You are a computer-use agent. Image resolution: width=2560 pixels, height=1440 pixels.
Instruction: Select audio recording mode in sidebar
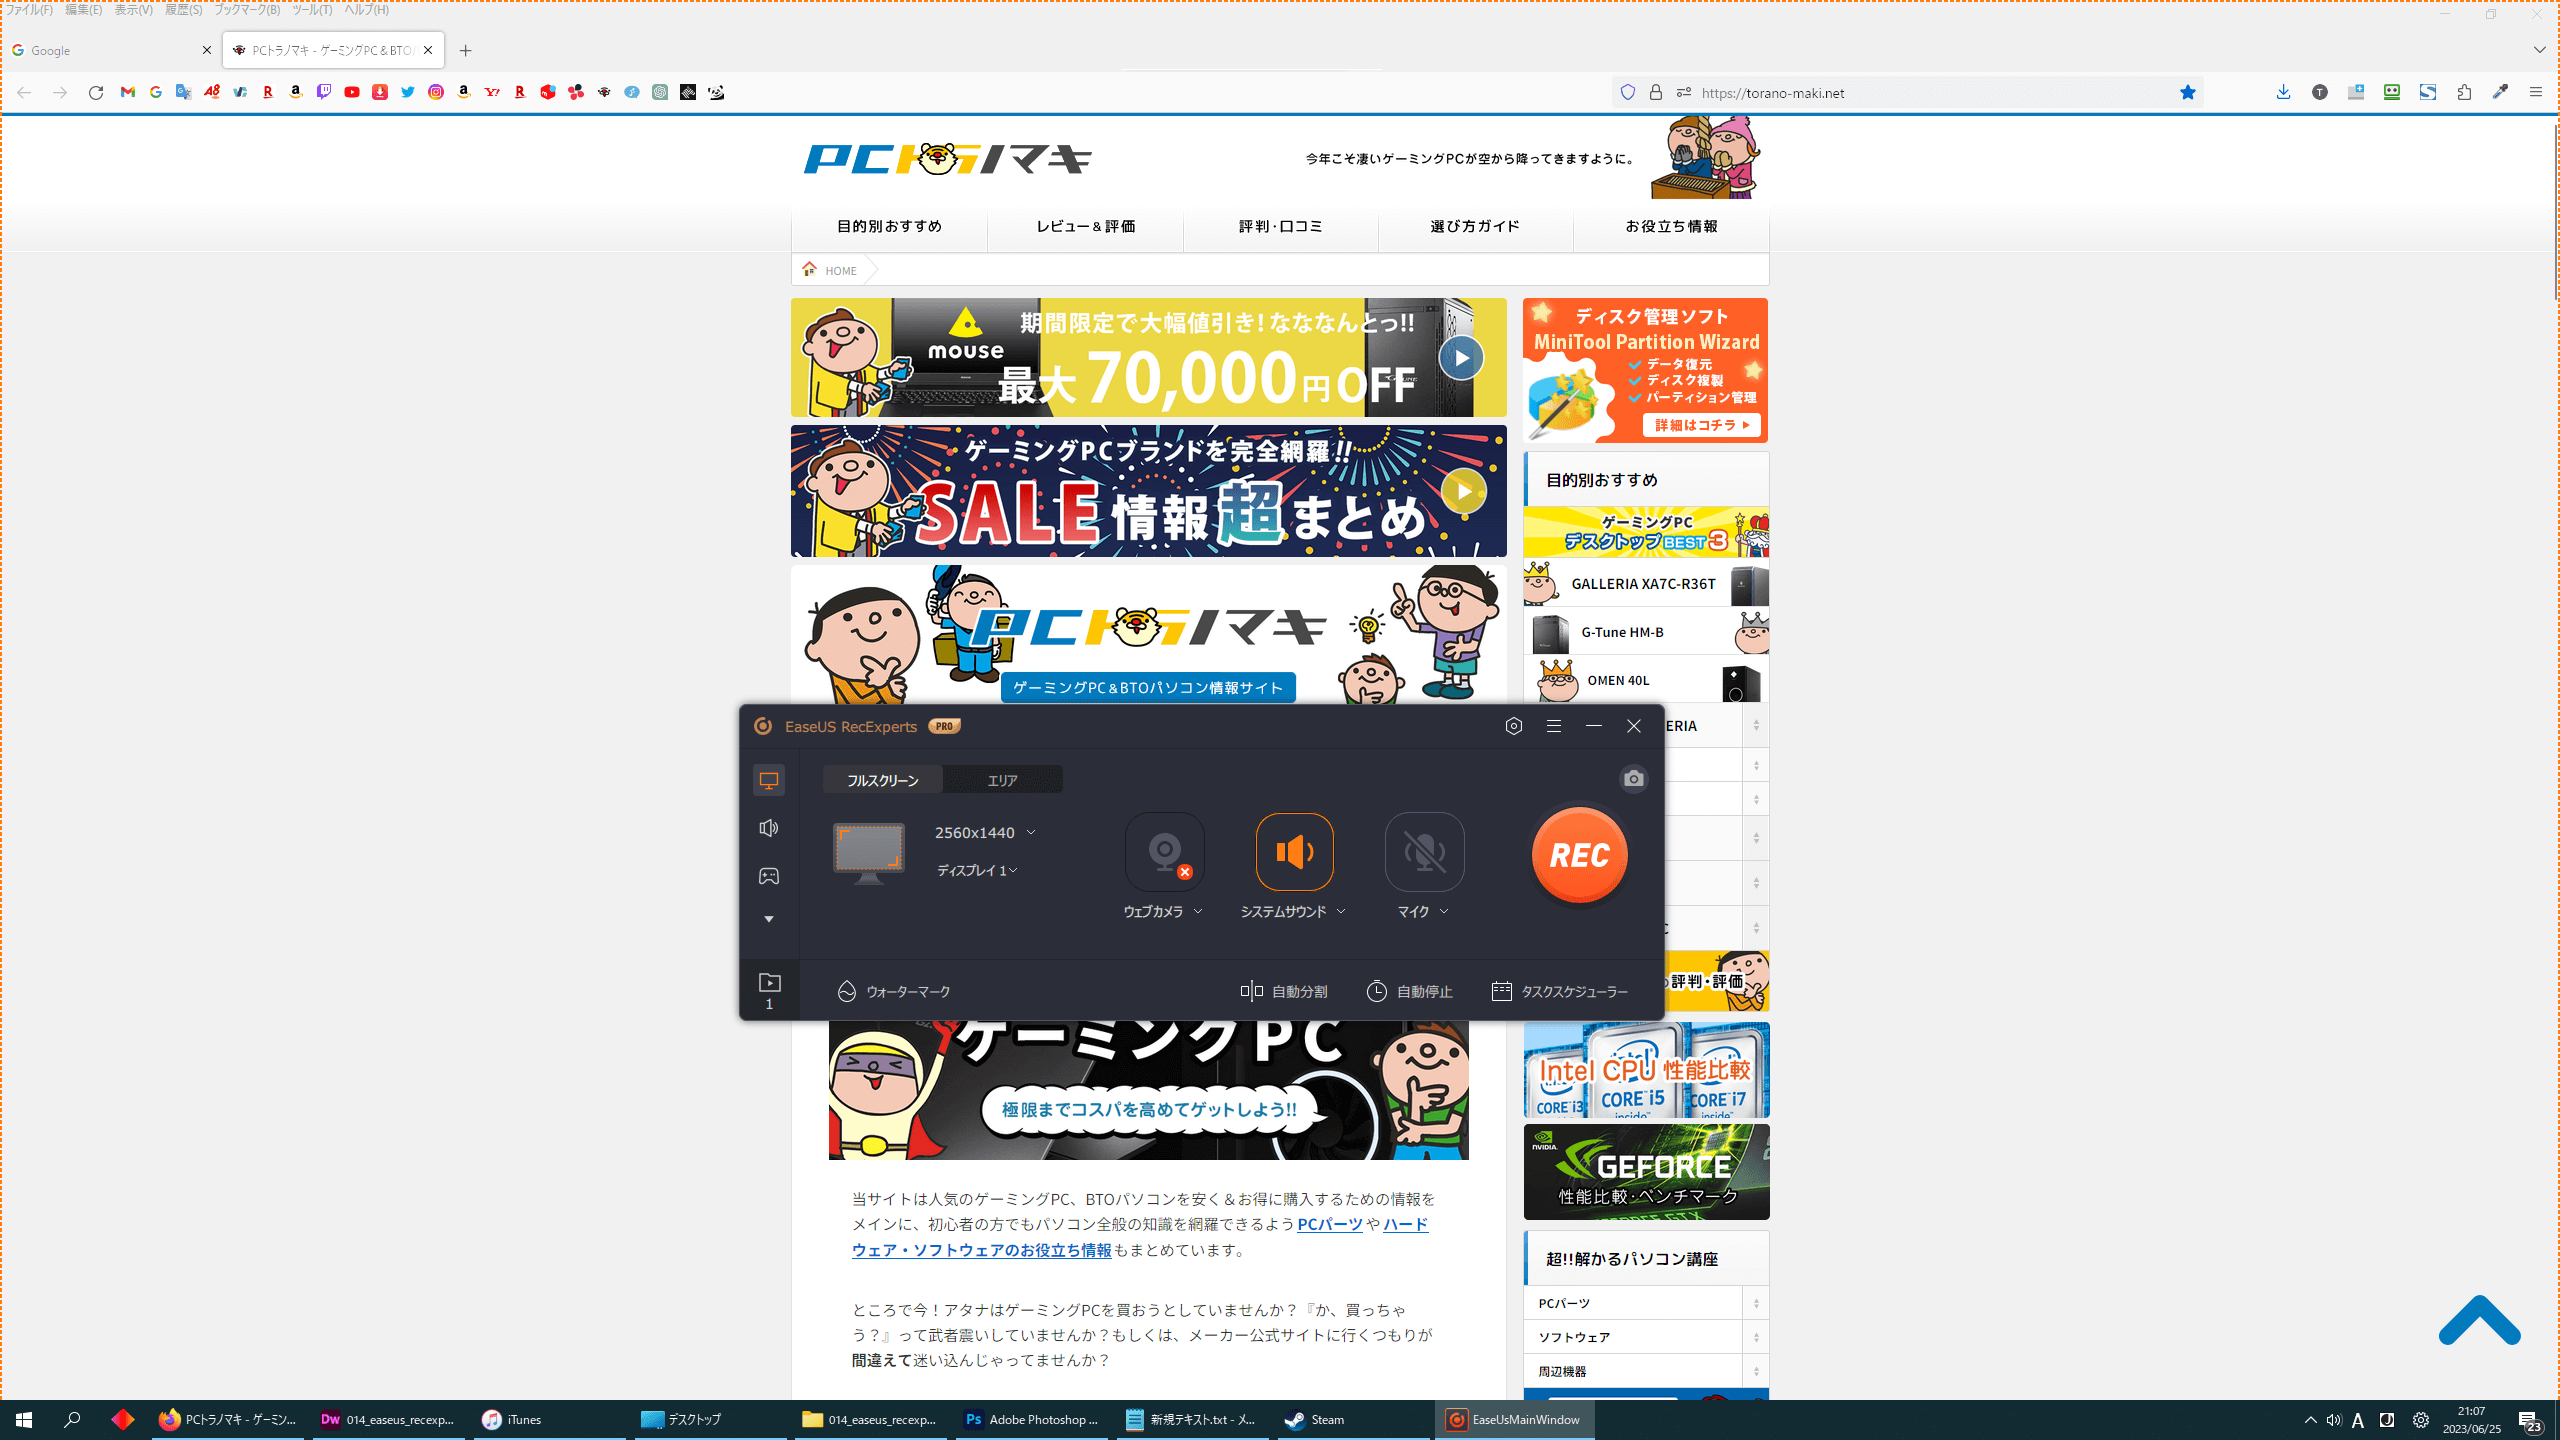tap(768, 828)
